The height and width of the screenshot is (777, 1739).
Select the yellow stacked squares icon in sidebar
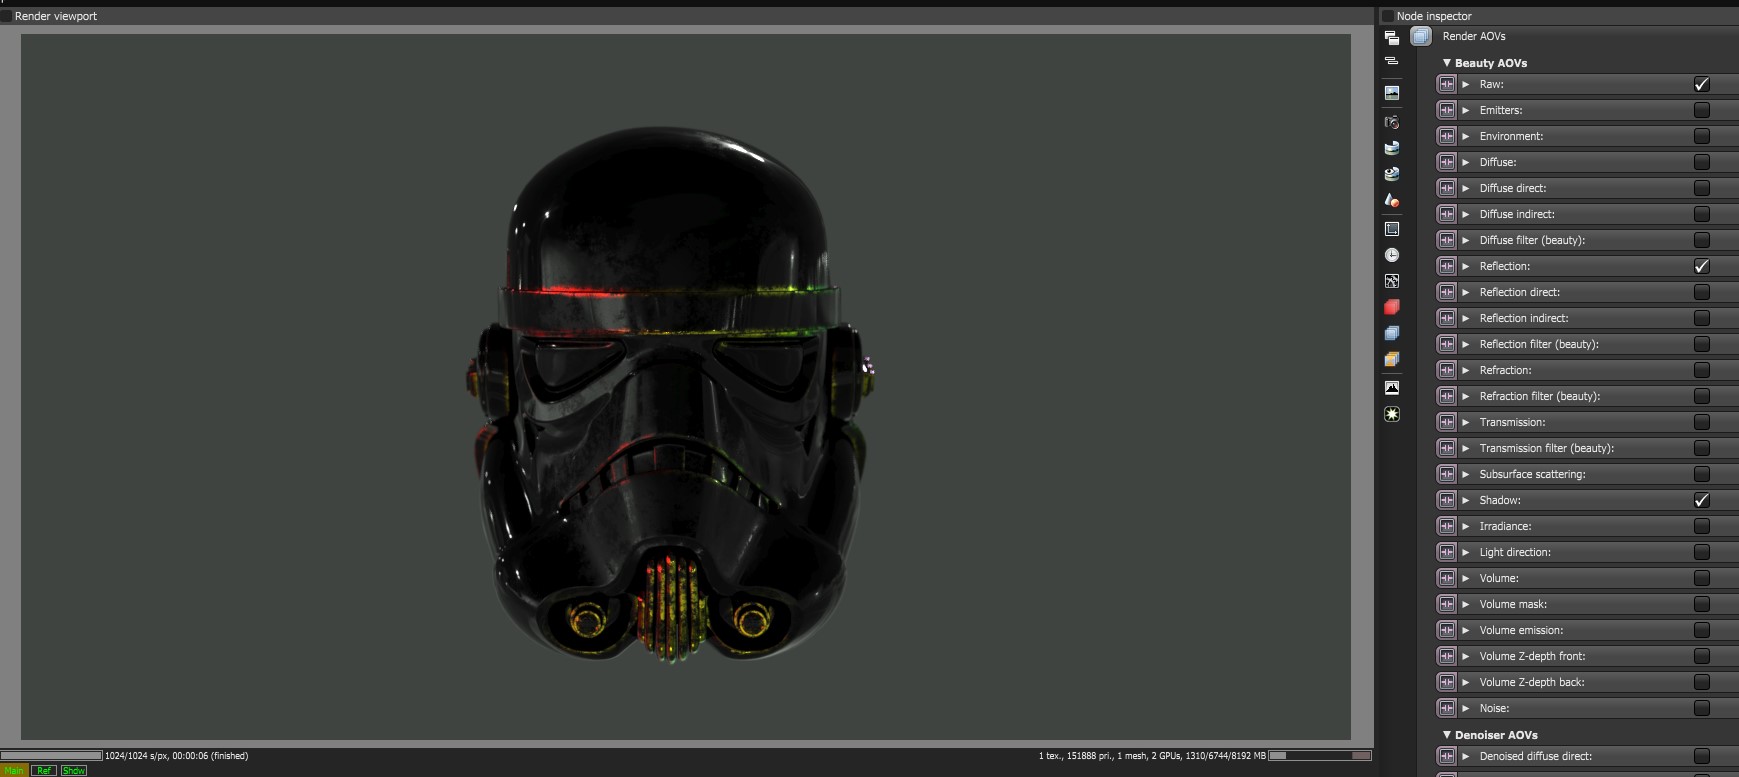click(1391, 359)
